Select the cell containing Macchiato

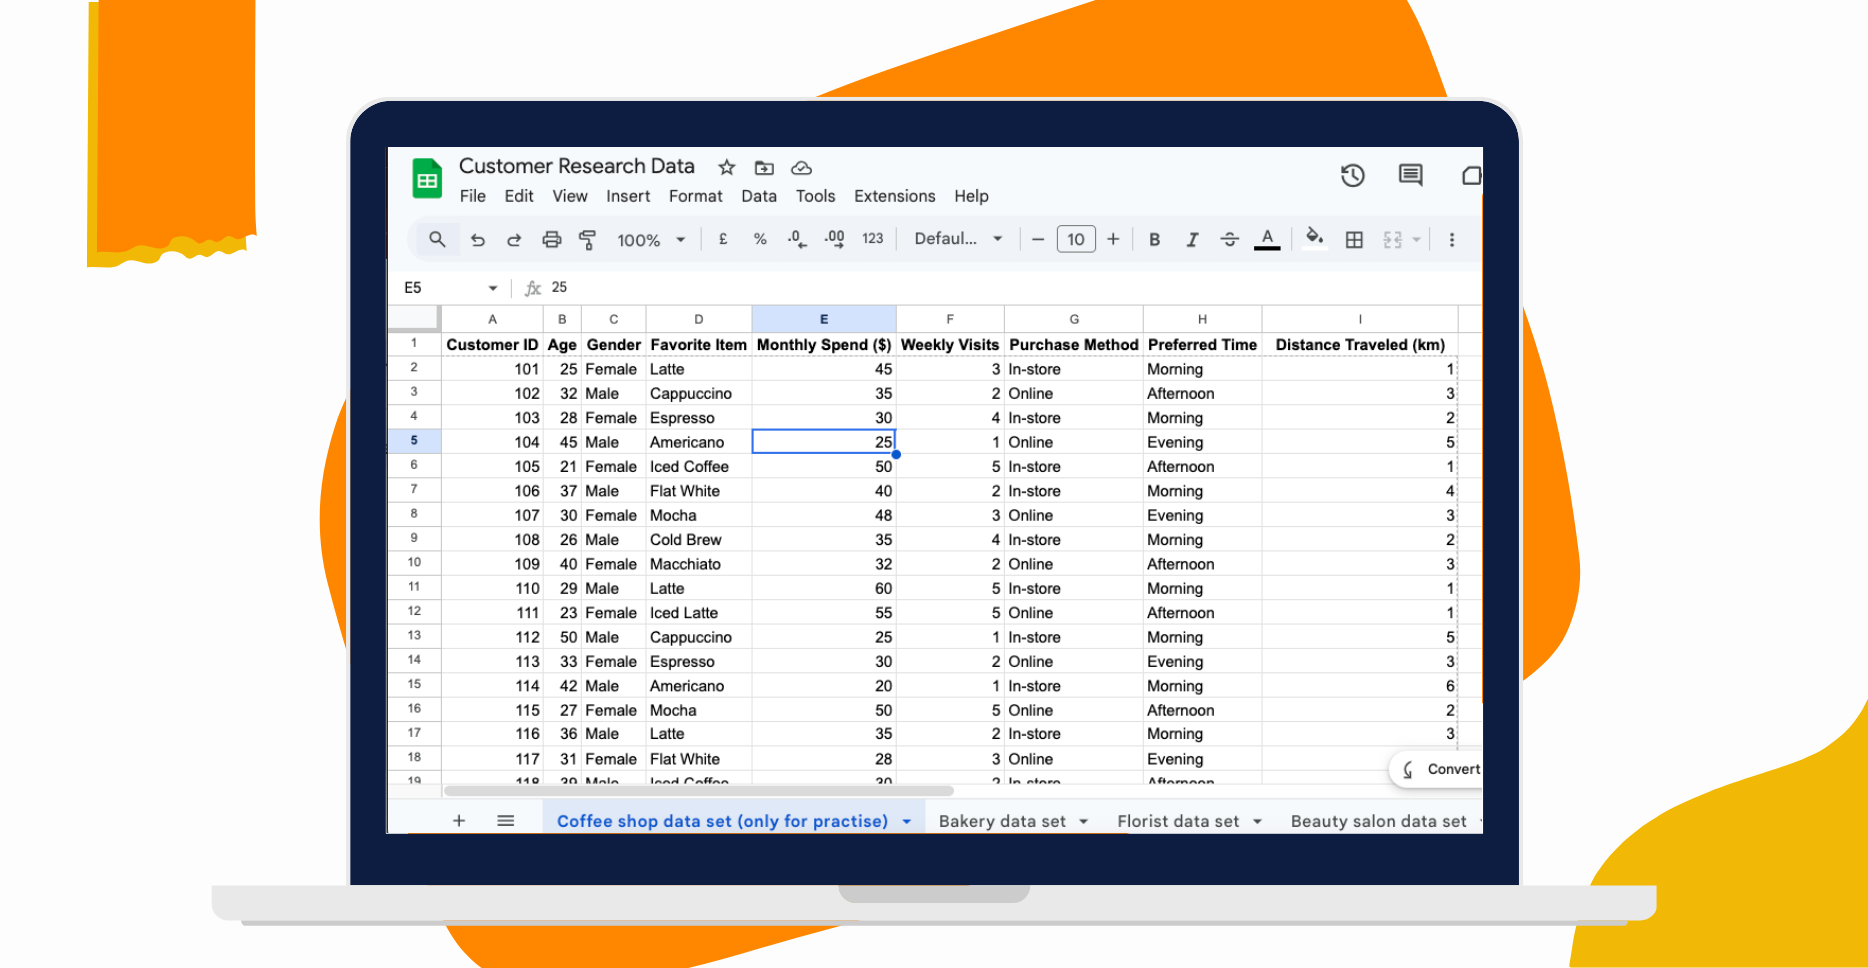699,564
